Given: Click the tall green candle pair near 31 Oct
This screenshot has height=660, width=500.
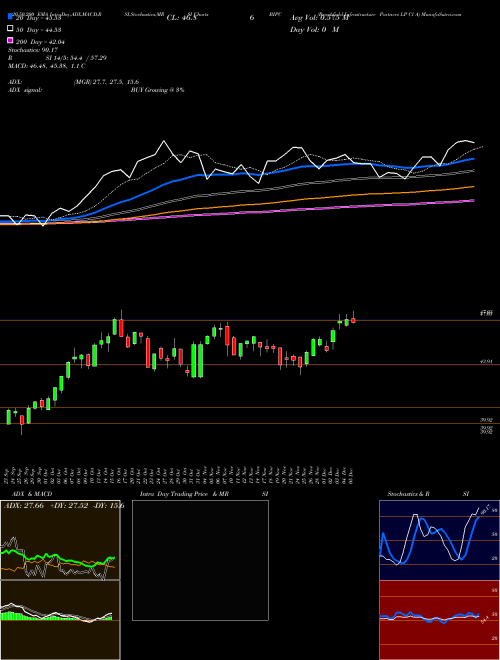Looking at the screenshot, I should [197, 361].
